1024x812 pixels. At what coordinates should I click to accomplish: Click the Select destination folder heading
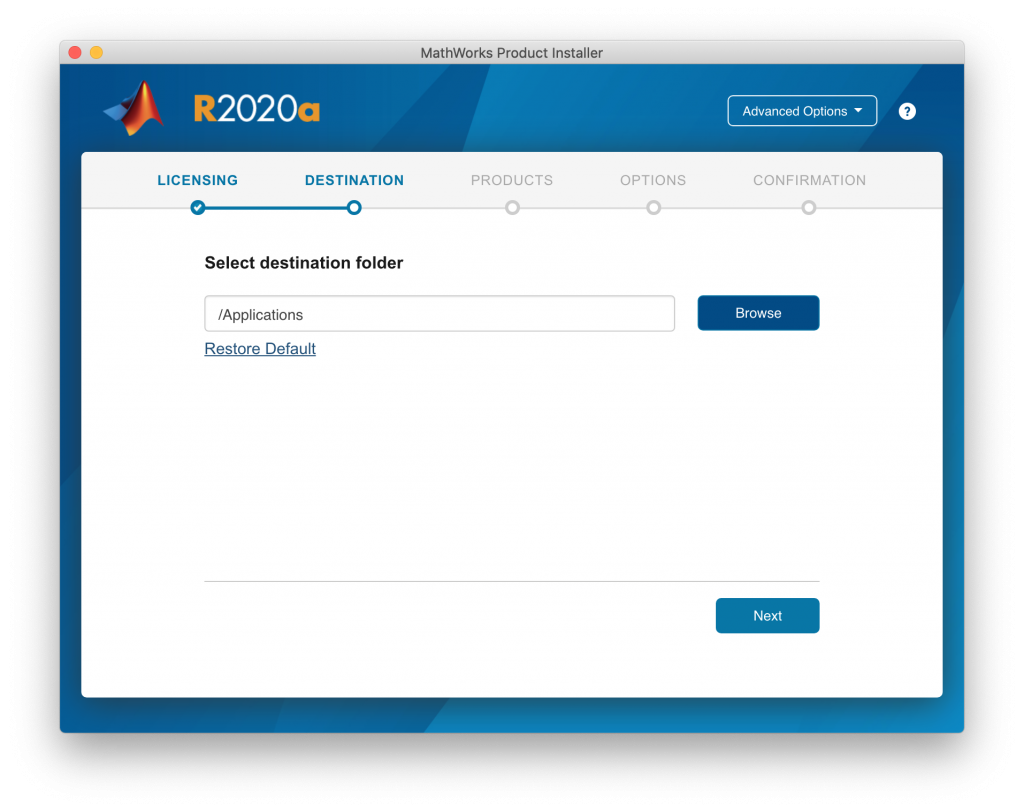point(304,263)
